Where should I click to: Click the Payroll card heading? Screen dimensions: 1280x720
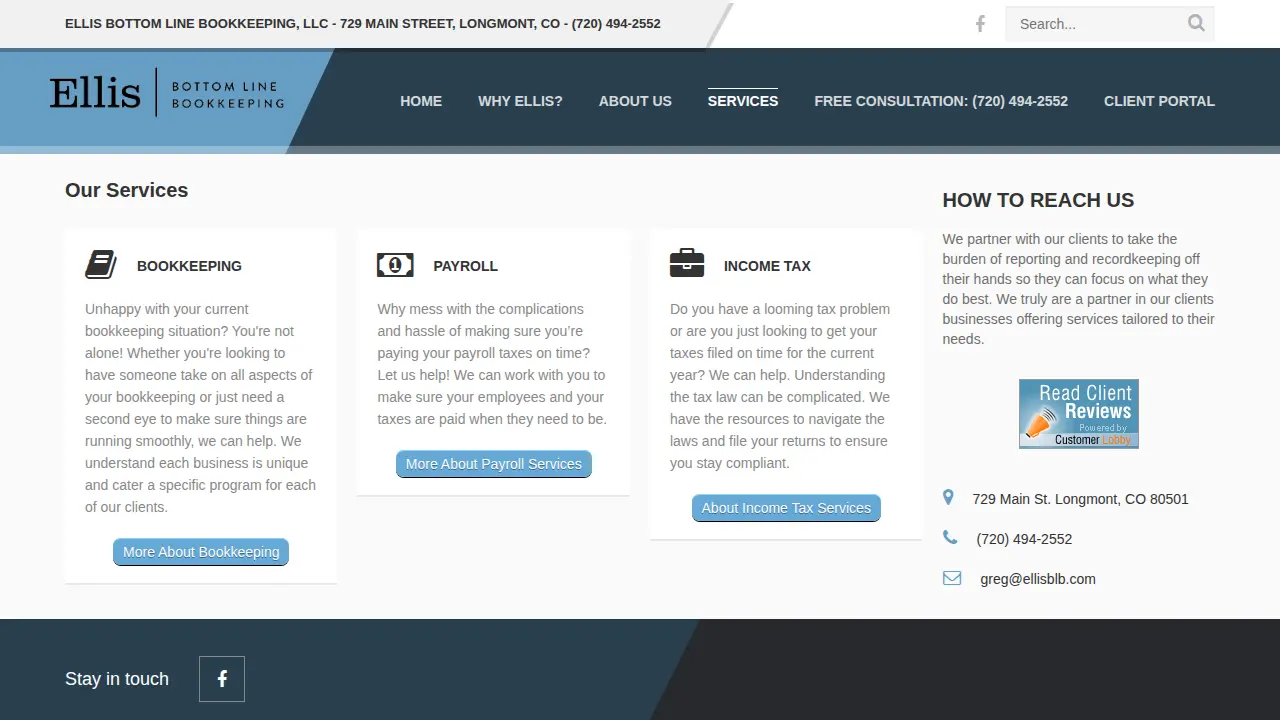[465, 266]
